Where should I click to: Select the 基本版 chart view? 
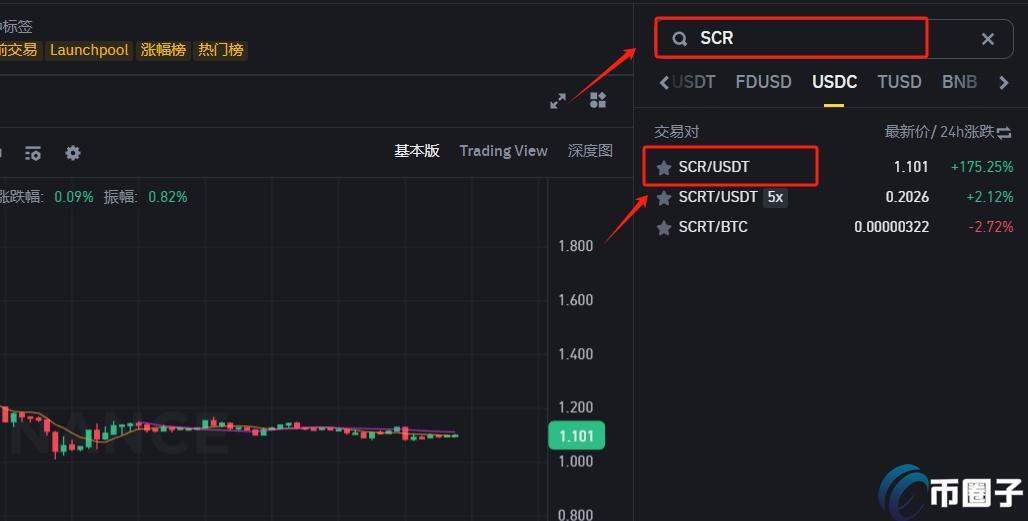416,151
